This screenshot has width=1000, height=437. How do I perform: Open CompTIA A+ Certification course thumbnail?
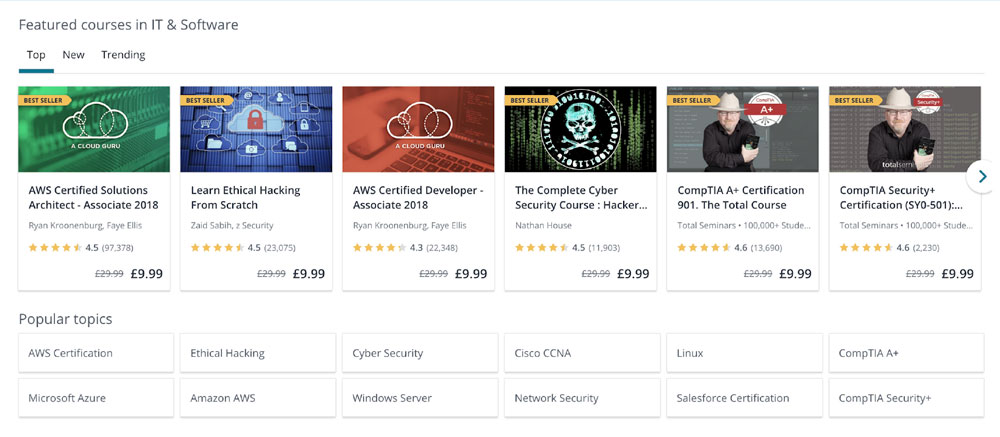[743, 130]
